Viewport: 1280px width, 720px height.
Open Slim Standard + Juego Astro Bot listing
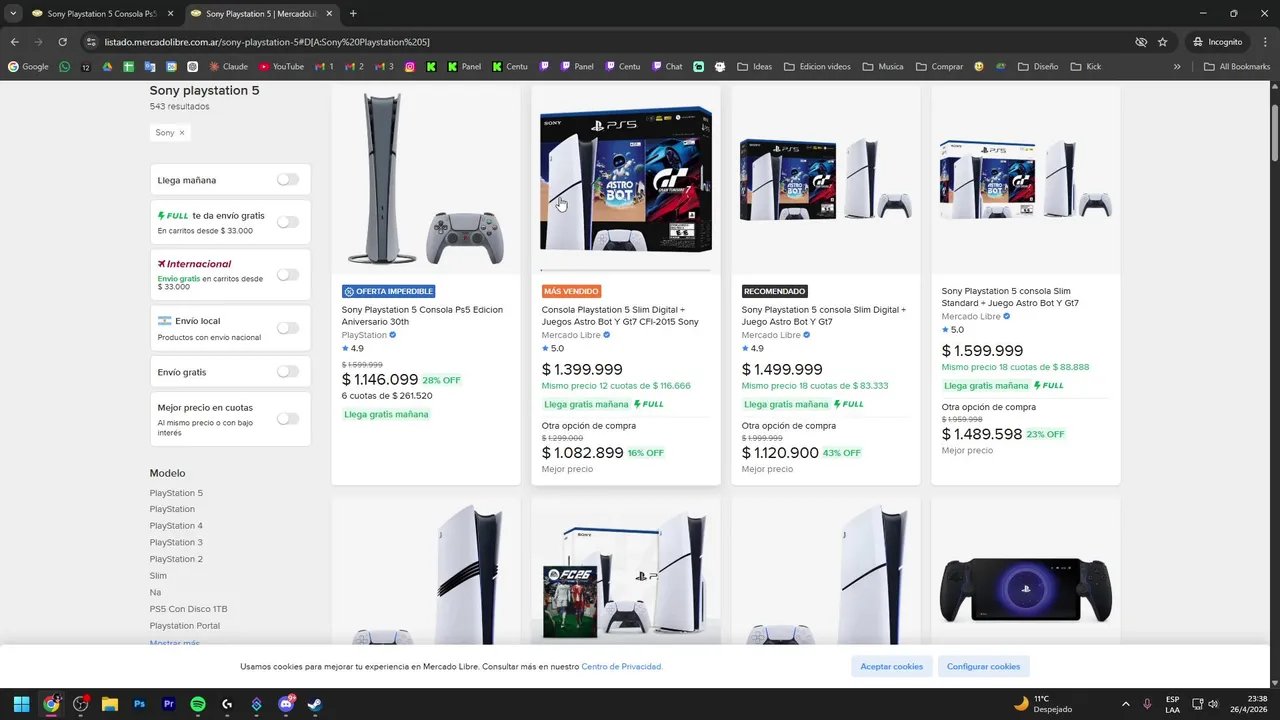coord(1010,297)
